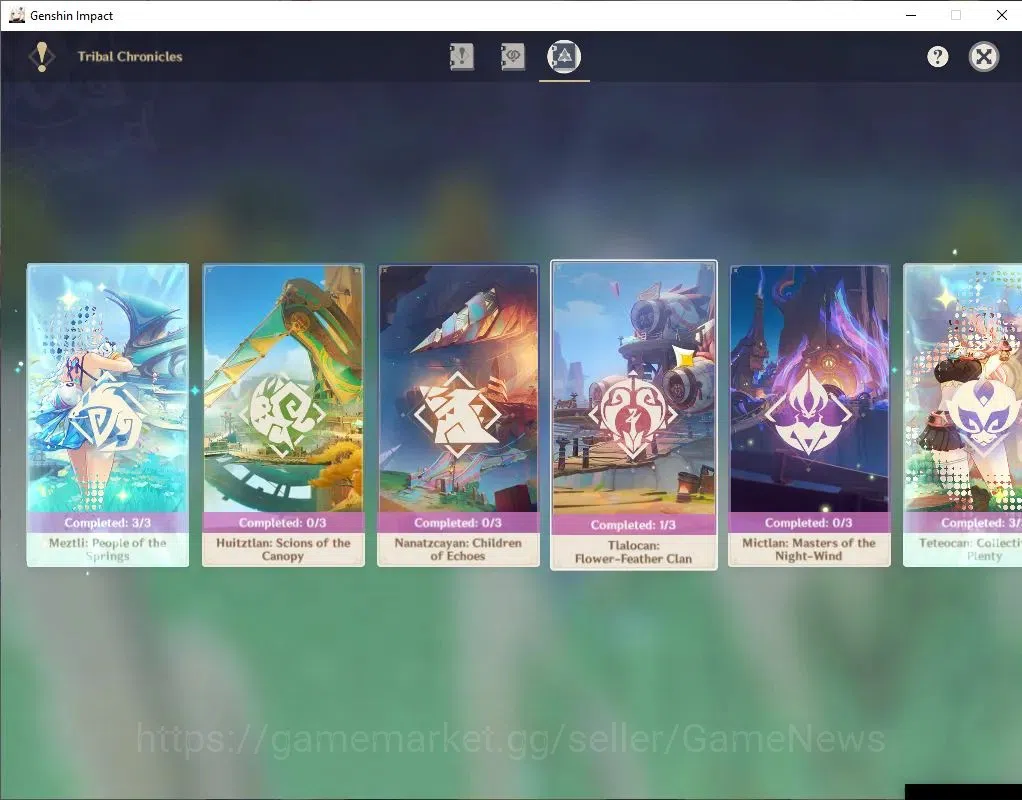
Task: Close the Tribal Chronicles menu
Action: click(x=984, y=57)
